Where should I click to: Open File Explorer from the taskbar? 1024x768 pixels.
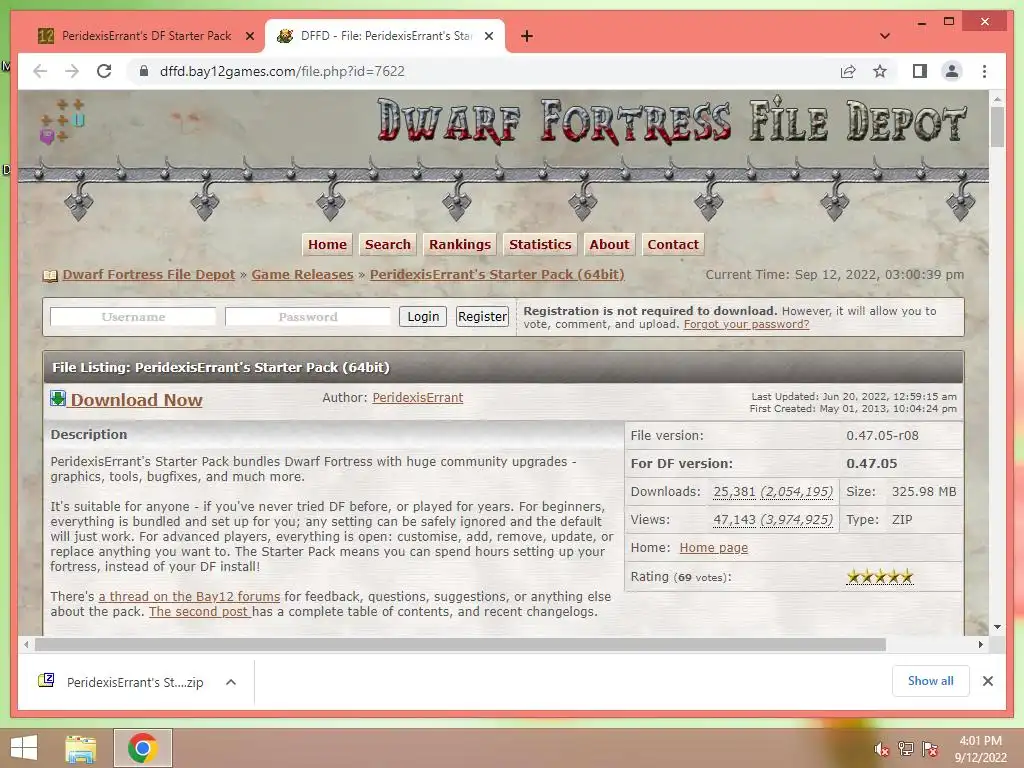click(80, 748)
